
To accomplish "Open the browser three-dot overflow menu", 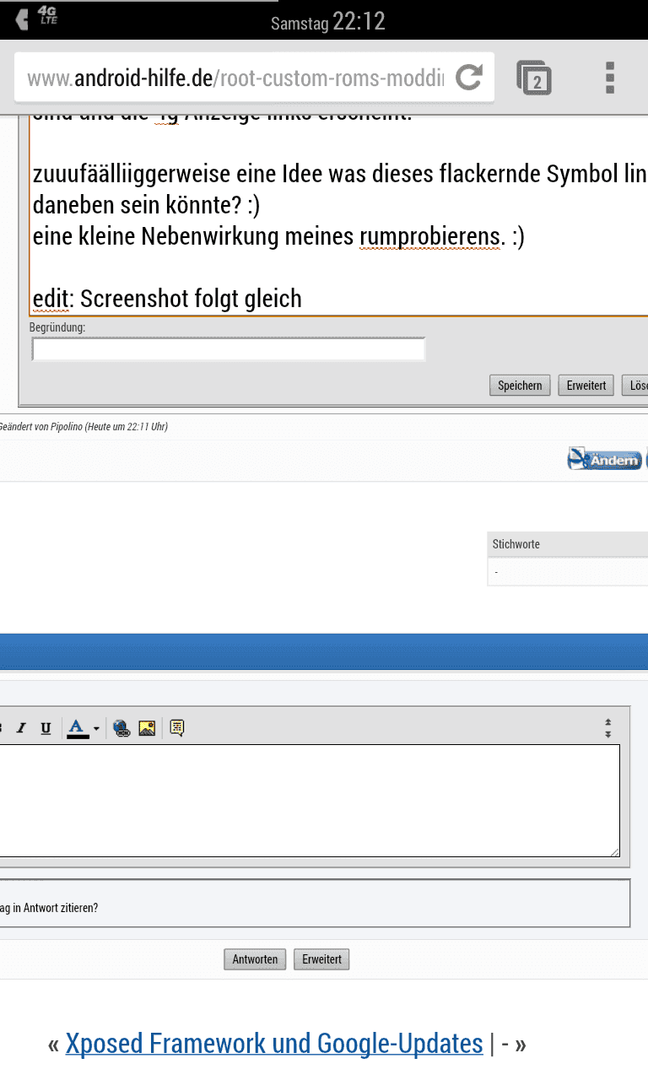I will [x=609, y=77].
